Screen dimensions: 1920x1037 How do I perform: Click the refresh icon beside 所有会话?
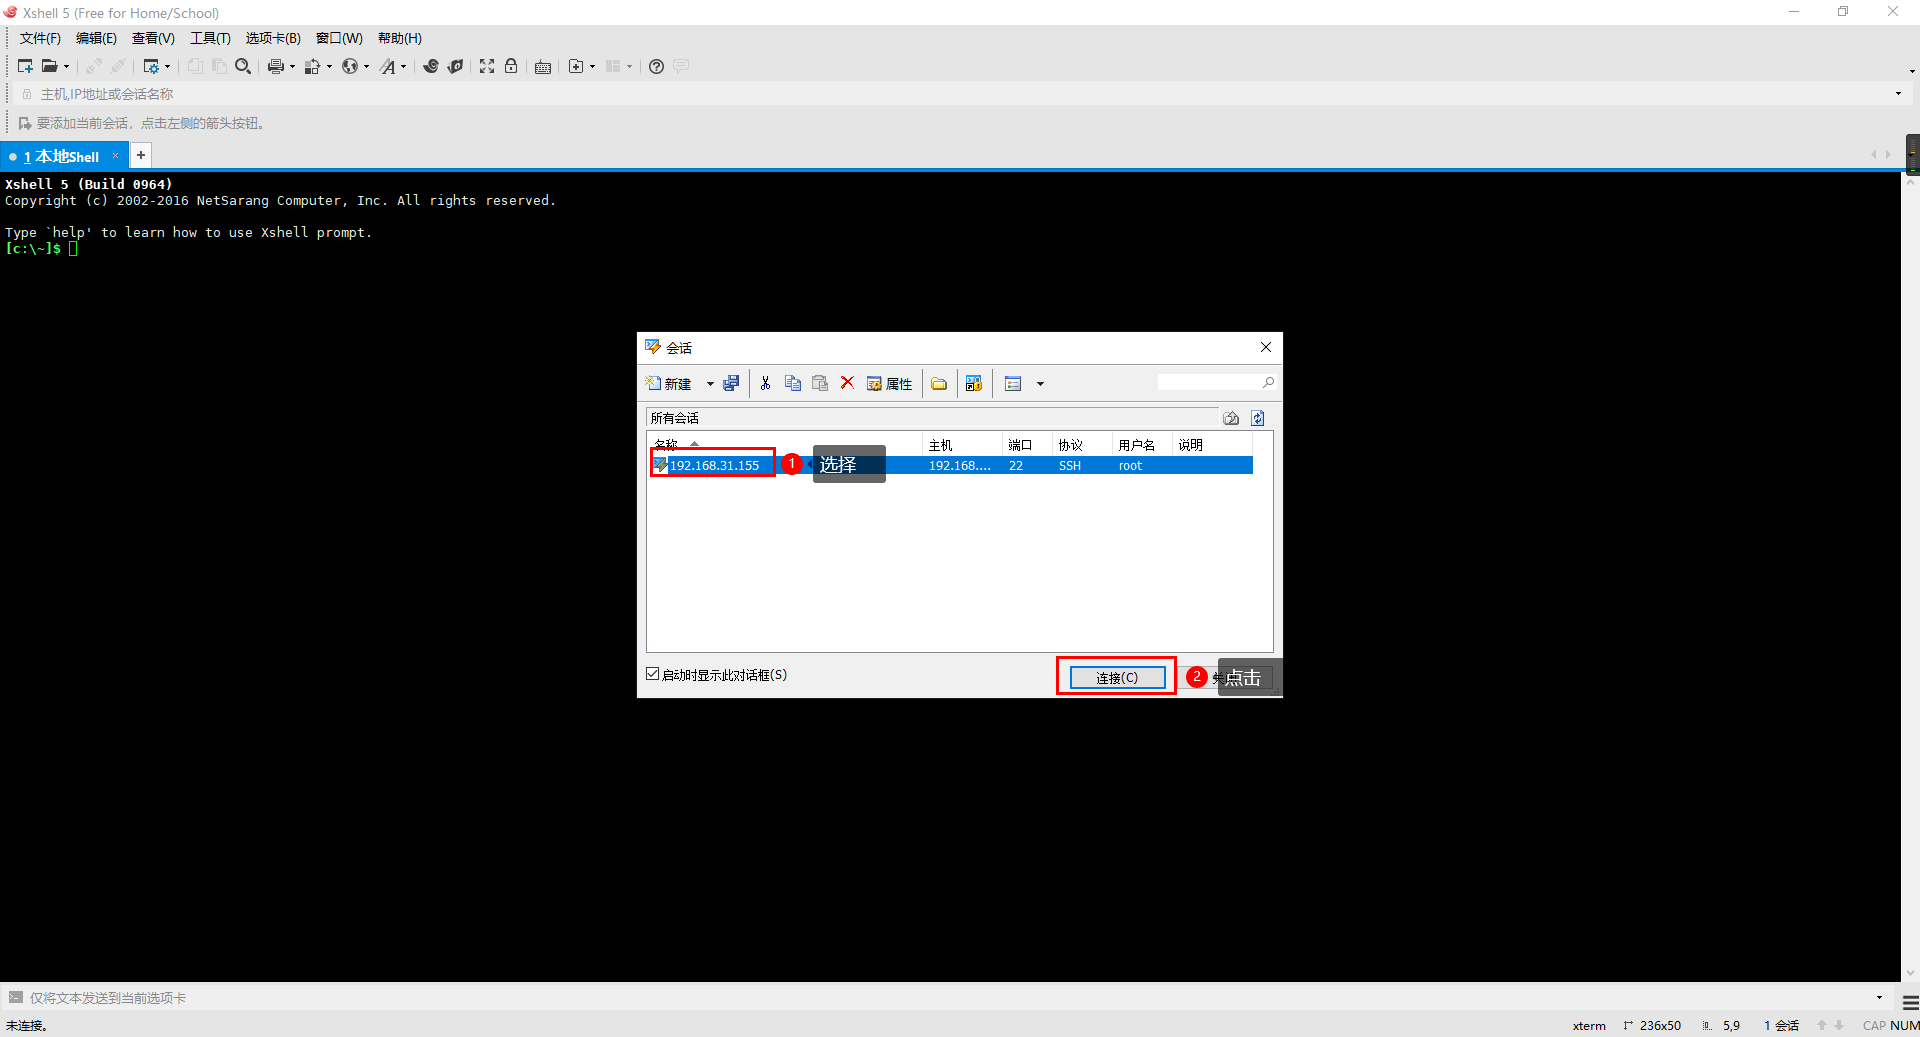[1258, 418]
